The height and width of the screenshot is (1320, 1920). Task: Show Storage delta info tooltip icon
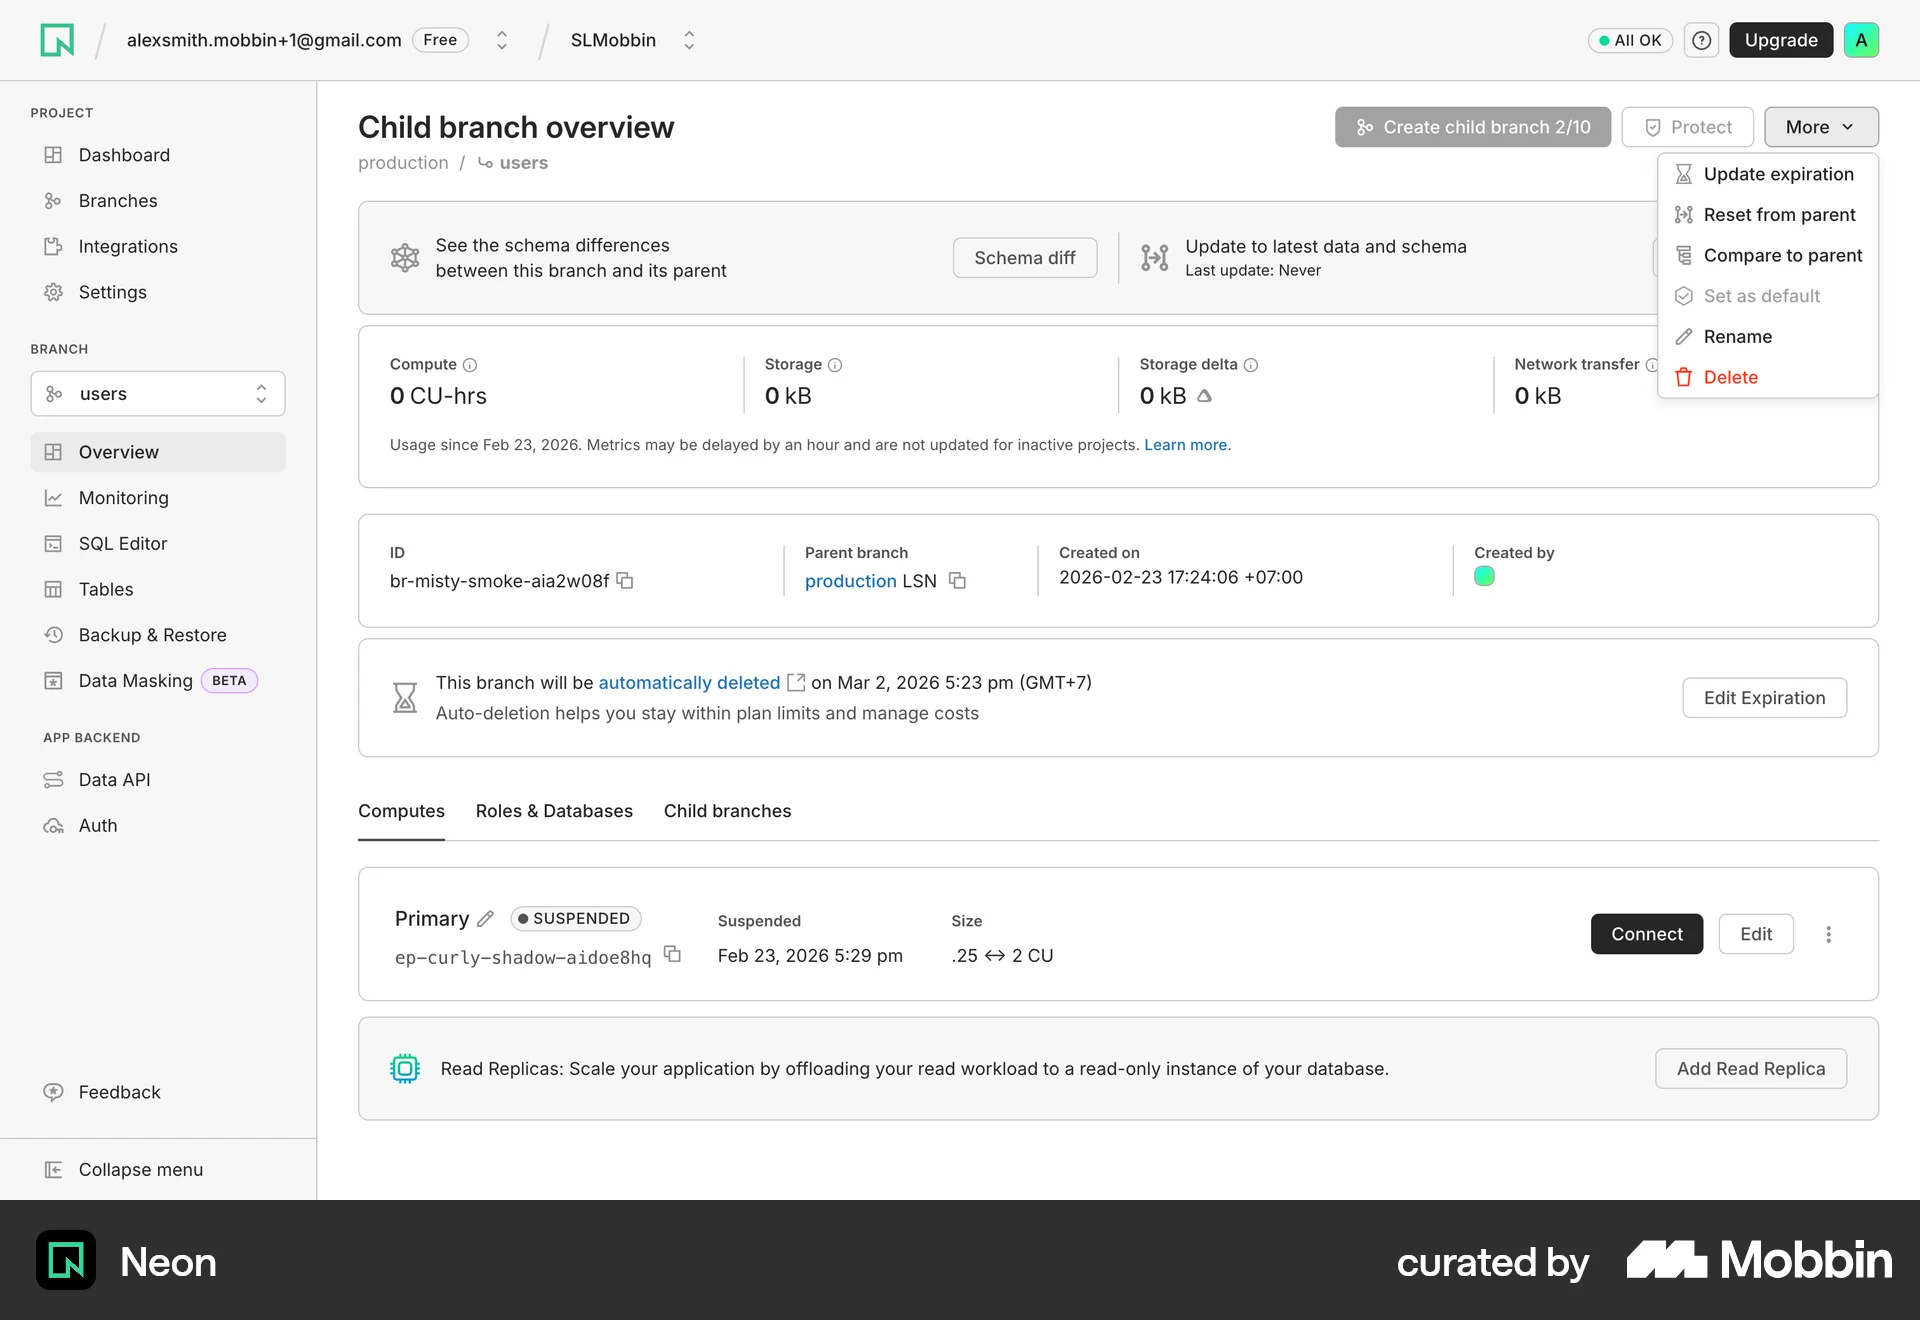click(x=1251, y=365)
